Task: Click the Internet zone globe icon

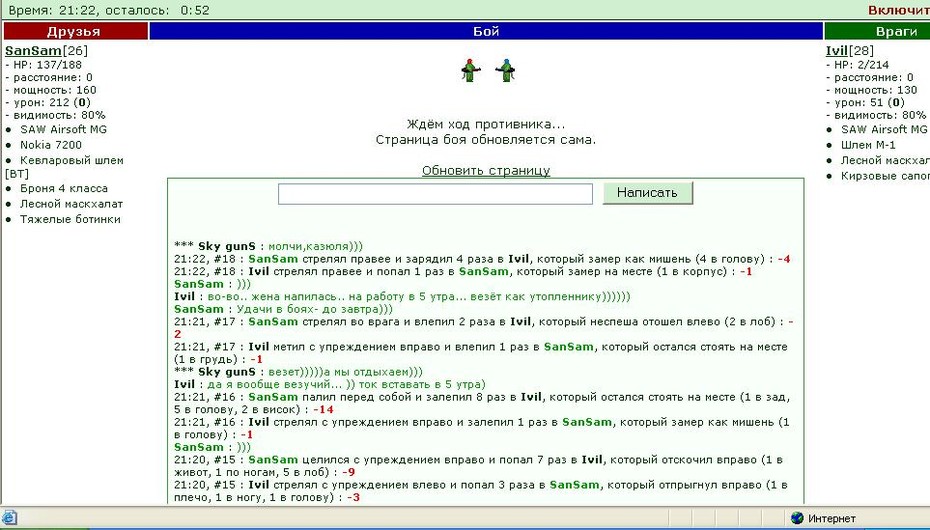Action: click(x=797, y=518)
